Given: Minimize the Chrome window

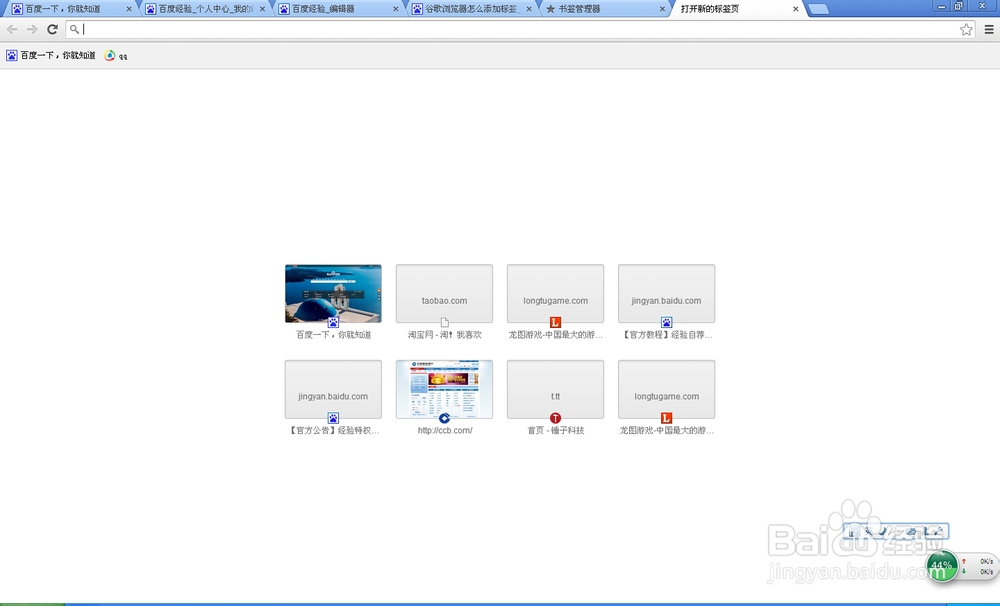Looking at the screenshot, I should (x=941, y=6).
